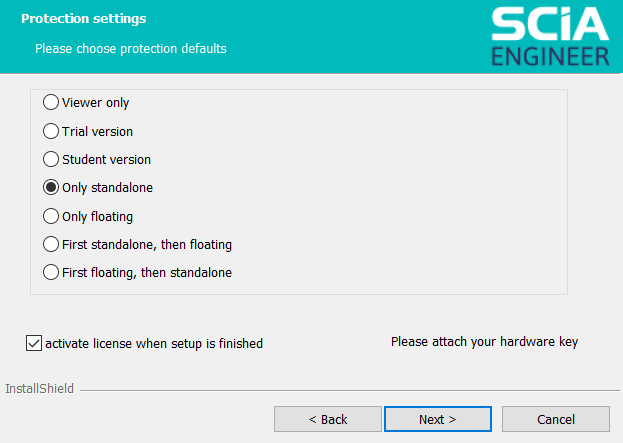Click the 'First floating, then standalone' label text

[147, 273]
